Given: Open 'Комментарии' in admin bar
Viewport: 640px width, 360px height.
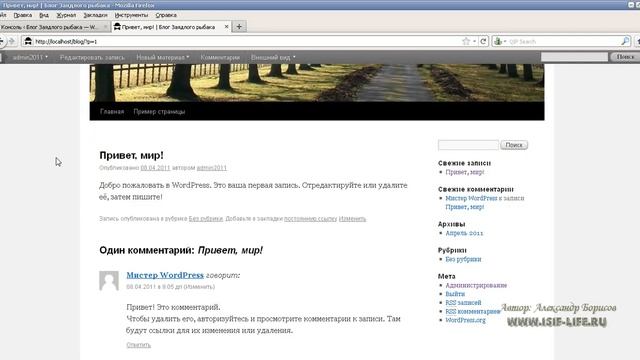Looking at the screenshot, I should 220,57.
